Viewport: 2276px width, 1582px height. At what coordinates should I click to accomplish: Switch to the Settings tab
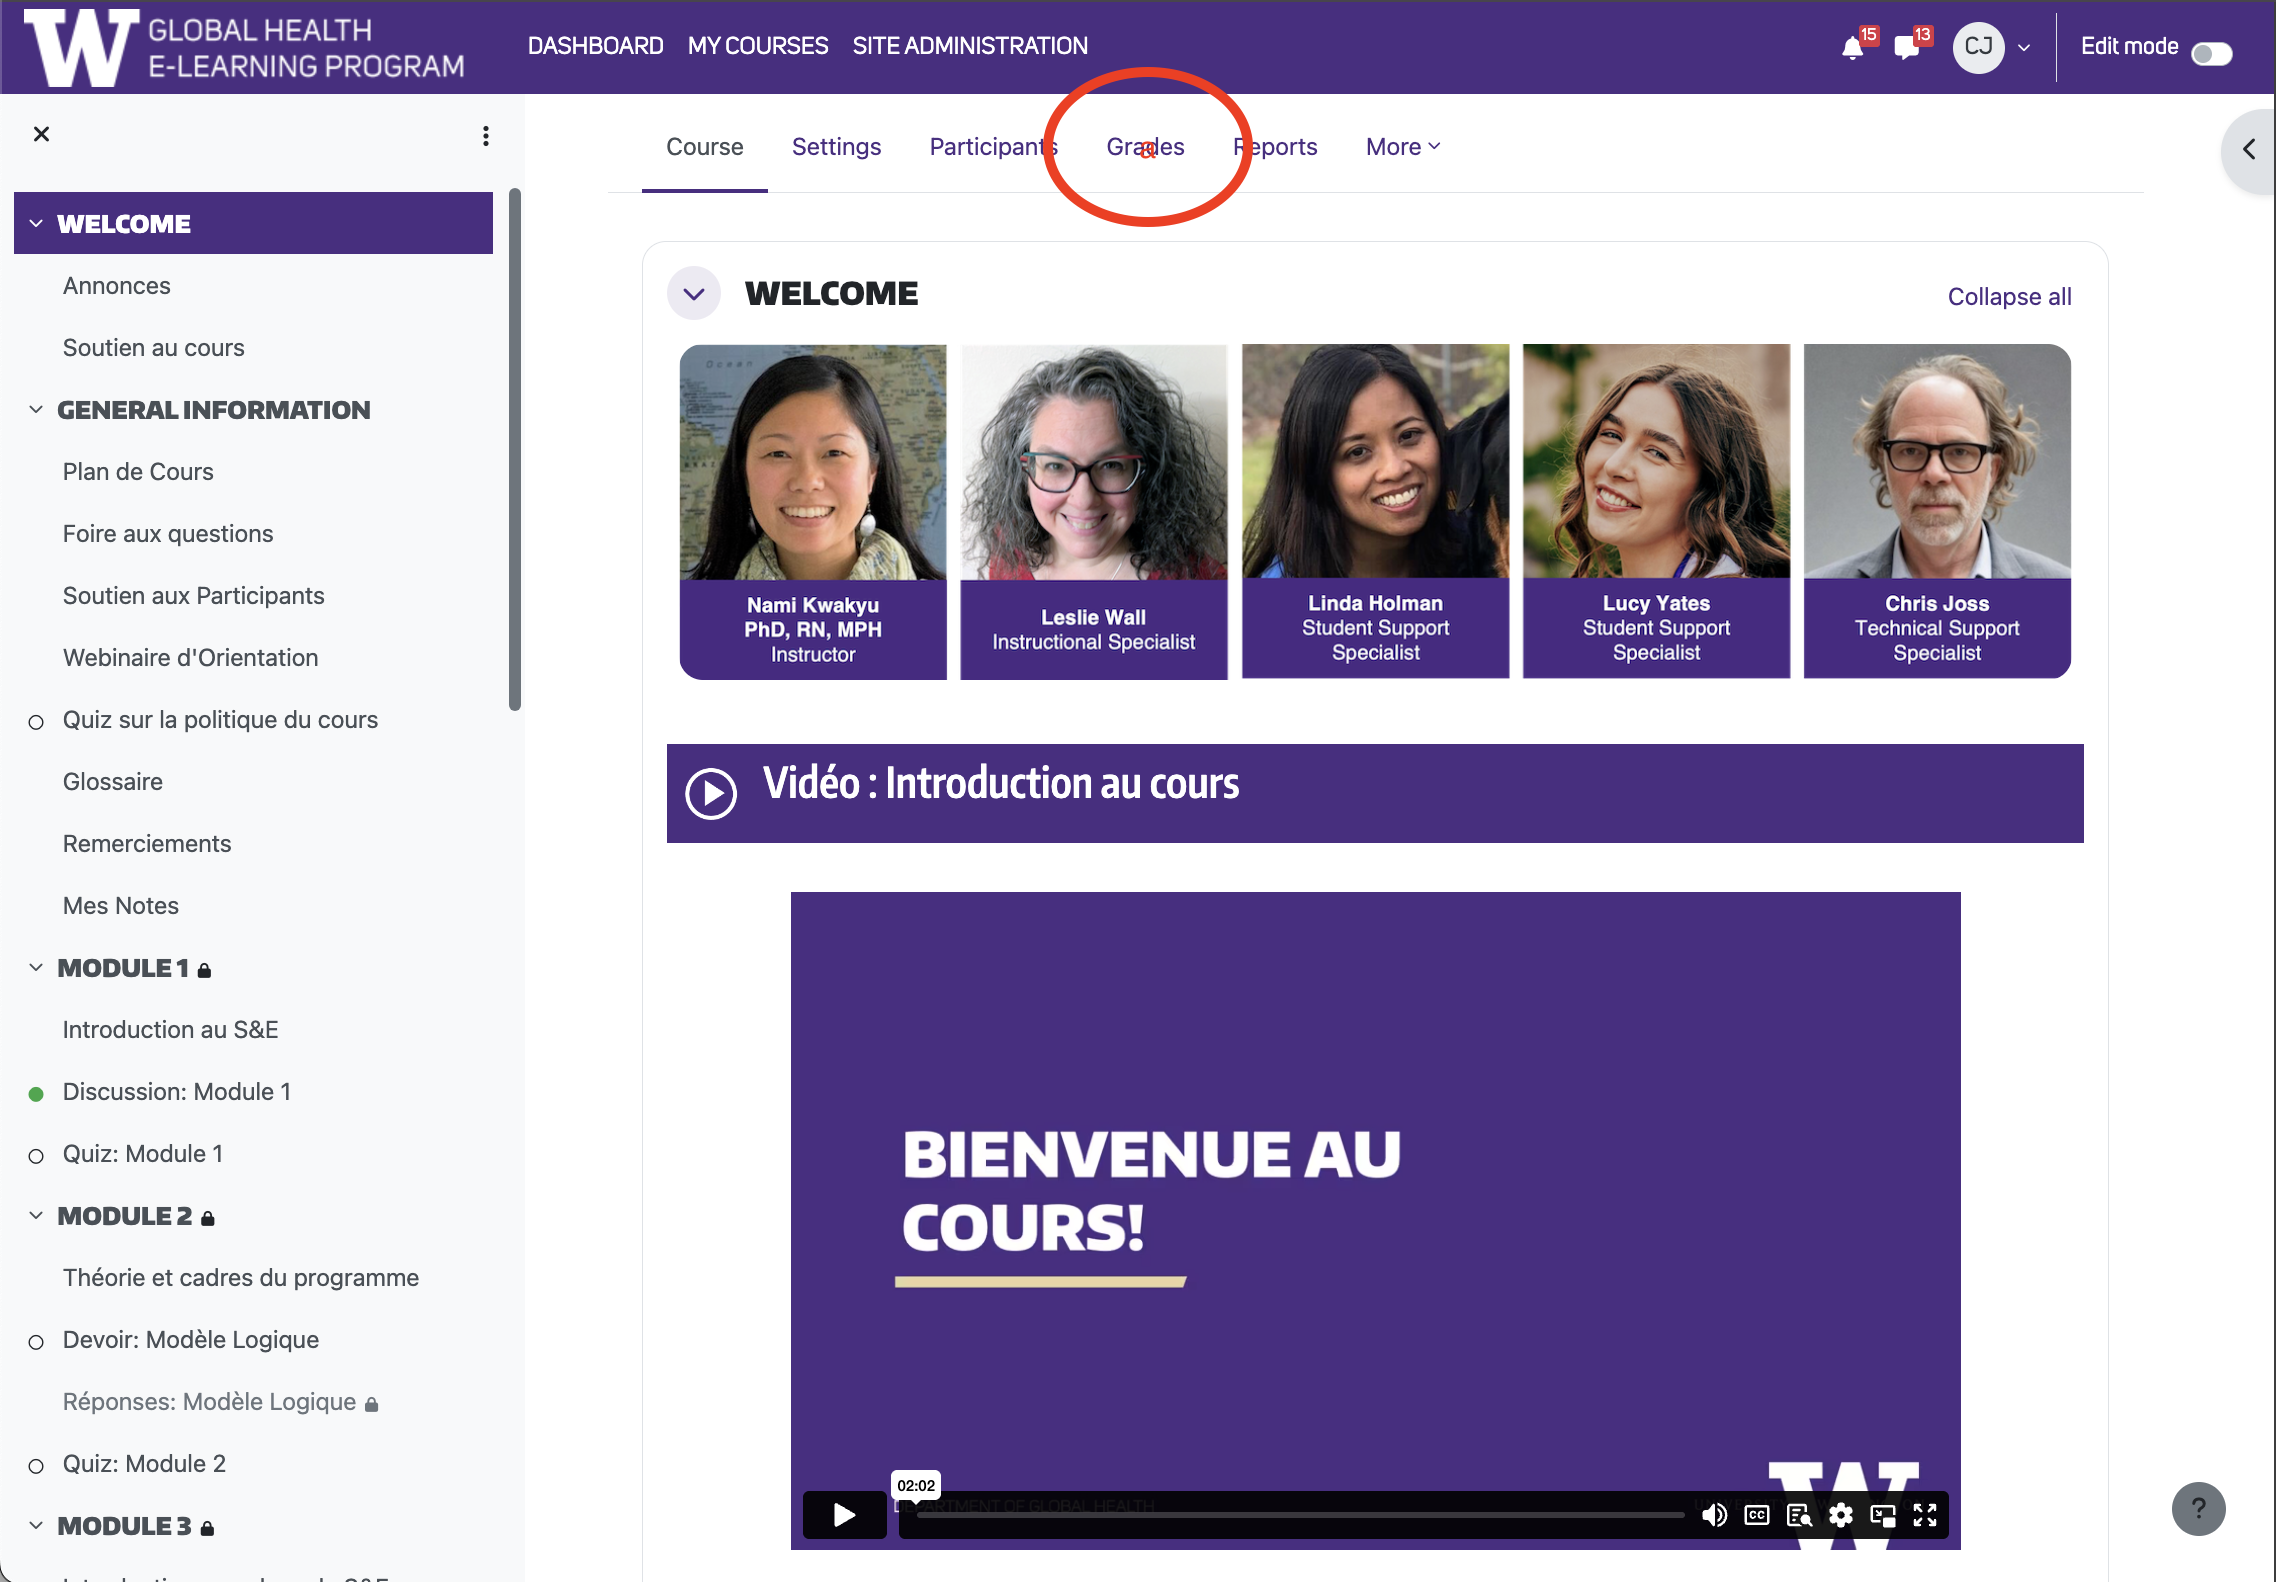[x=836, y=147]
